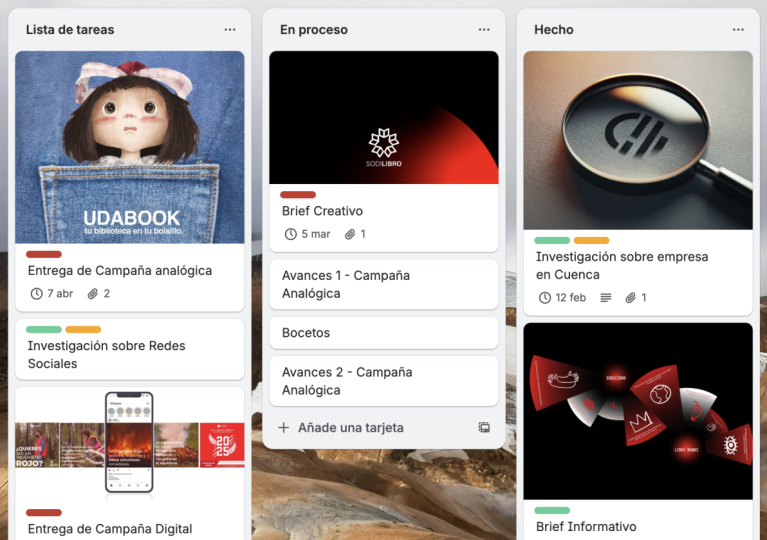Open Investigación sobre Redes Sociales card
This screenshot has width=767, height=540.
tap(130, 350)
